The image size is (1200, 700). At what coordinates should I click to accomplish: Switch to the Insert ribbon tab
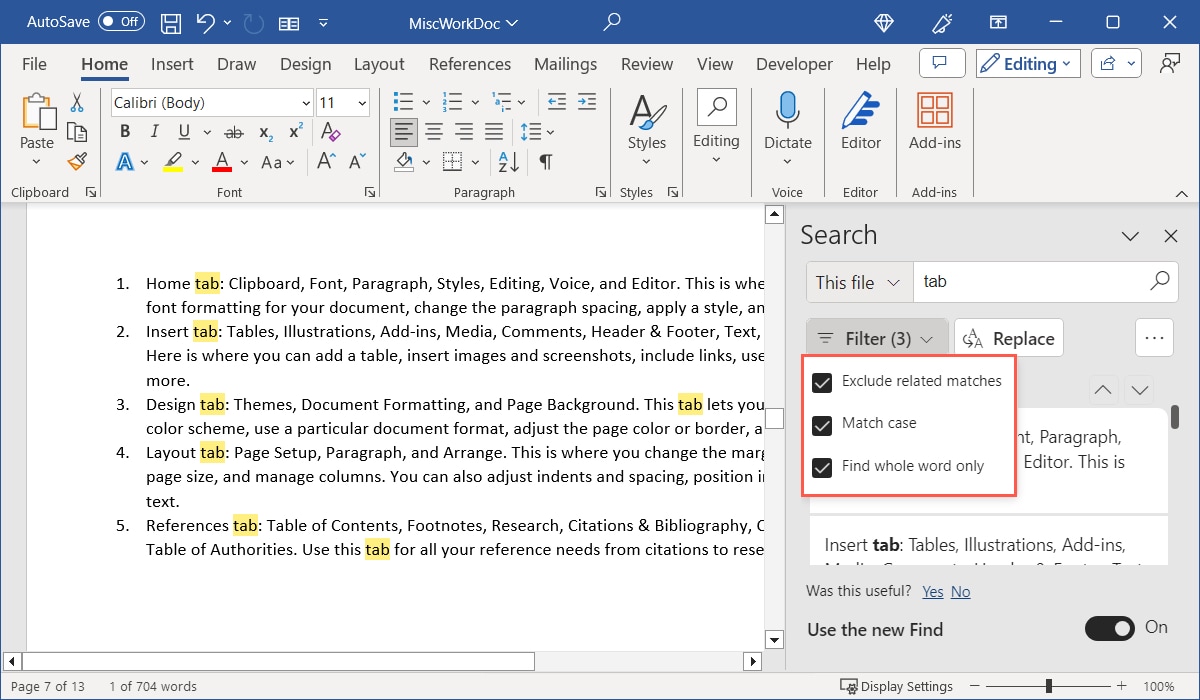click(x=171, y=63)
